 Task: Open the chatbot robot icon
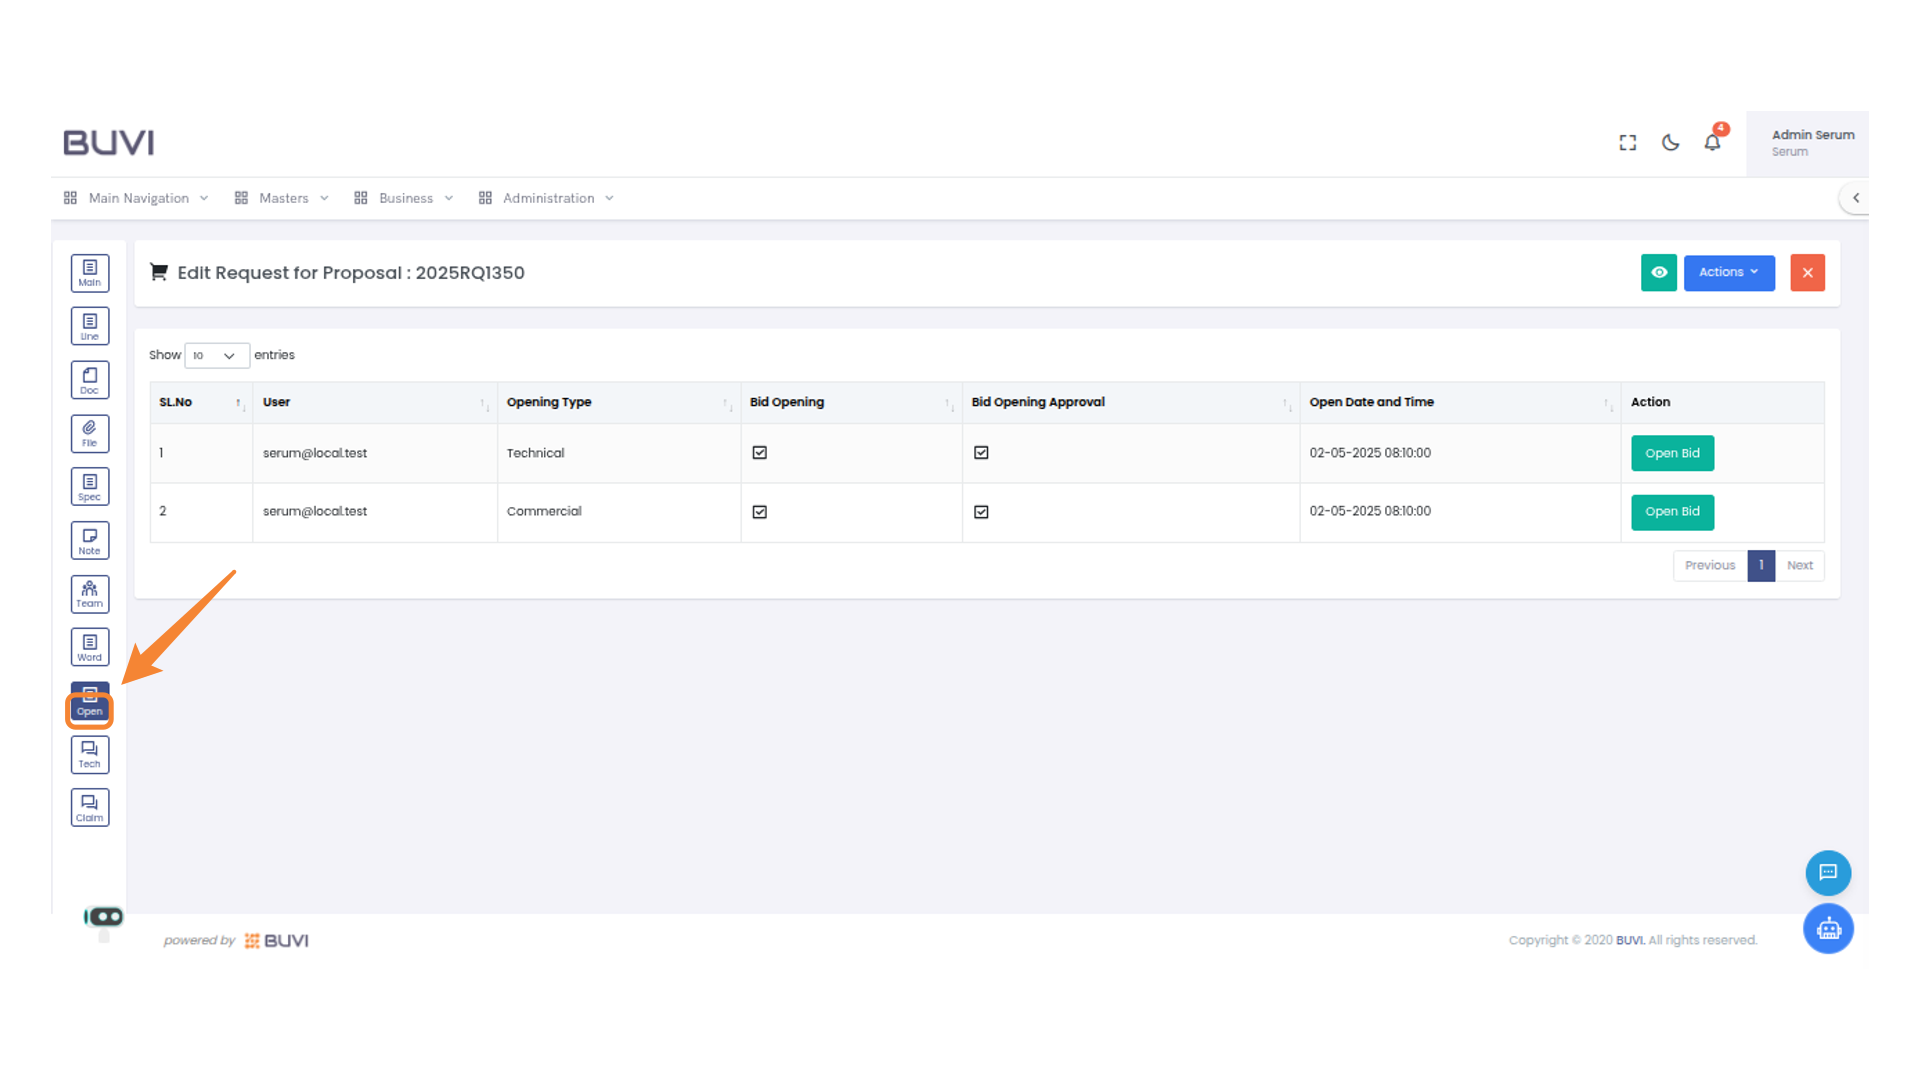pyautogui.click(x=1828, y=929)
